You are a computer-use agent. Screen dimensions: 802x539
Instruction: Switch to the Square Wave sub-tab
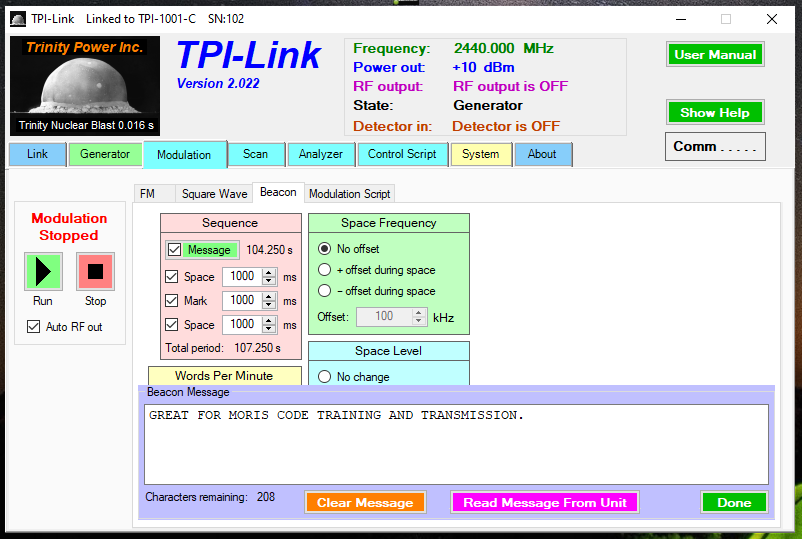pyautogui.click(x=214, y=194)
